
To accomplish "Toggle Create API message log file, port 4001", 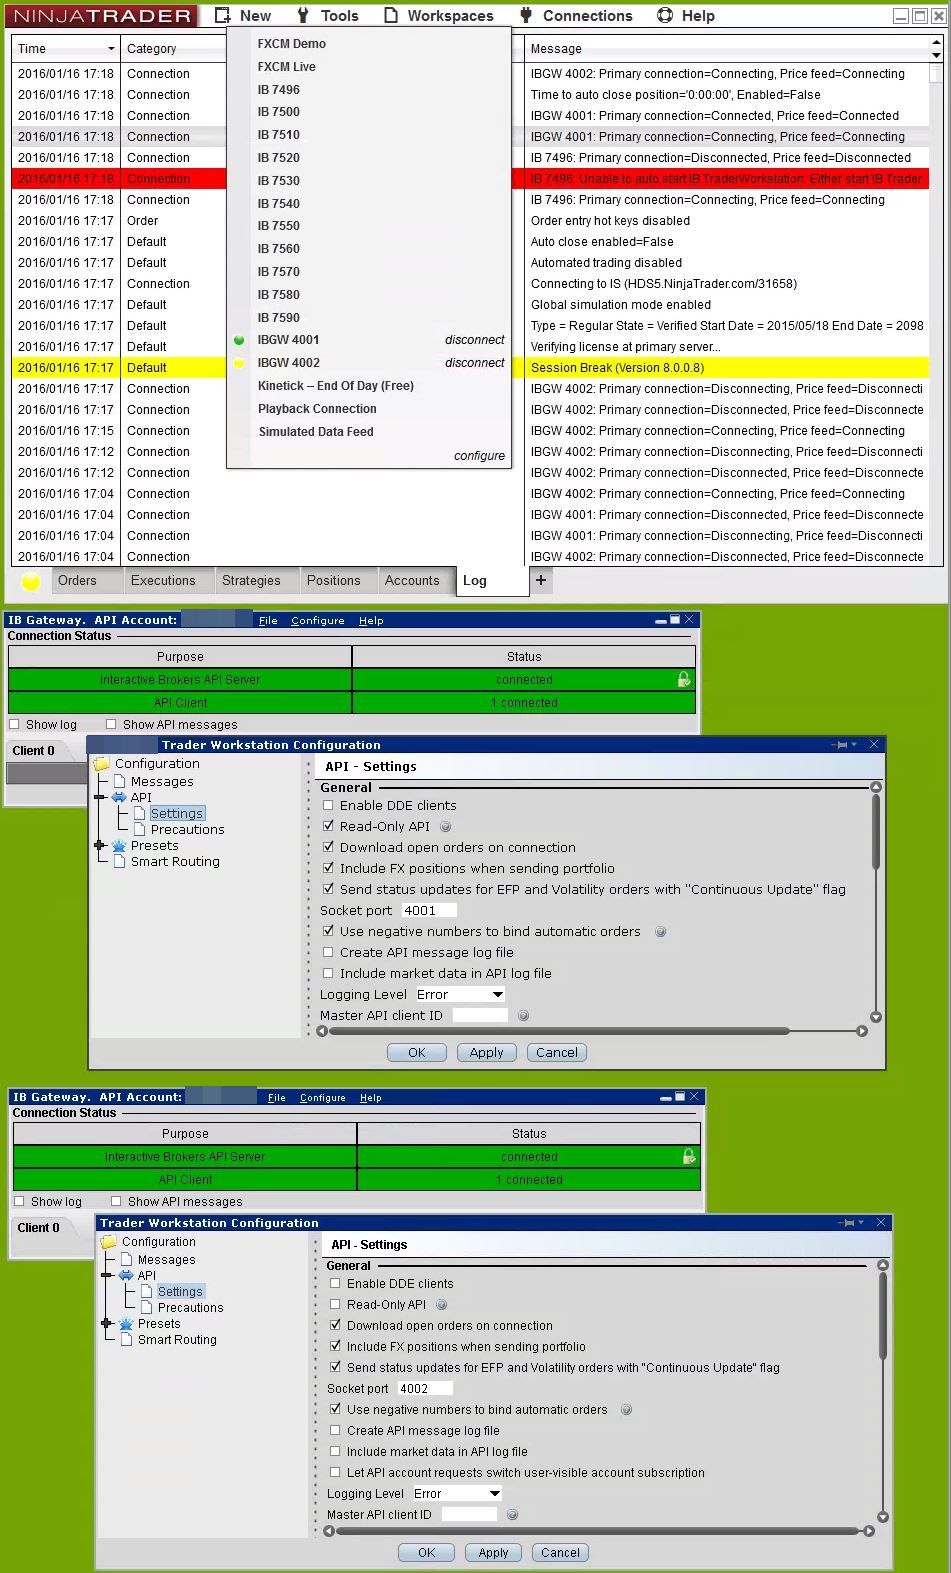I will 328,953.
